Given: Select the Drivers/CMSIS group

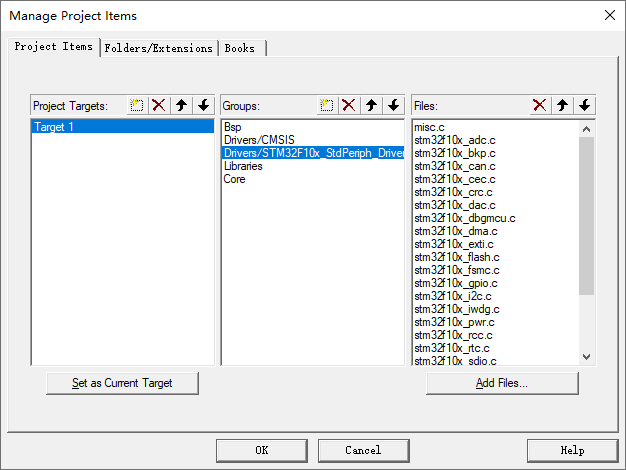Looking at the screenshot, I should (313, 140).
